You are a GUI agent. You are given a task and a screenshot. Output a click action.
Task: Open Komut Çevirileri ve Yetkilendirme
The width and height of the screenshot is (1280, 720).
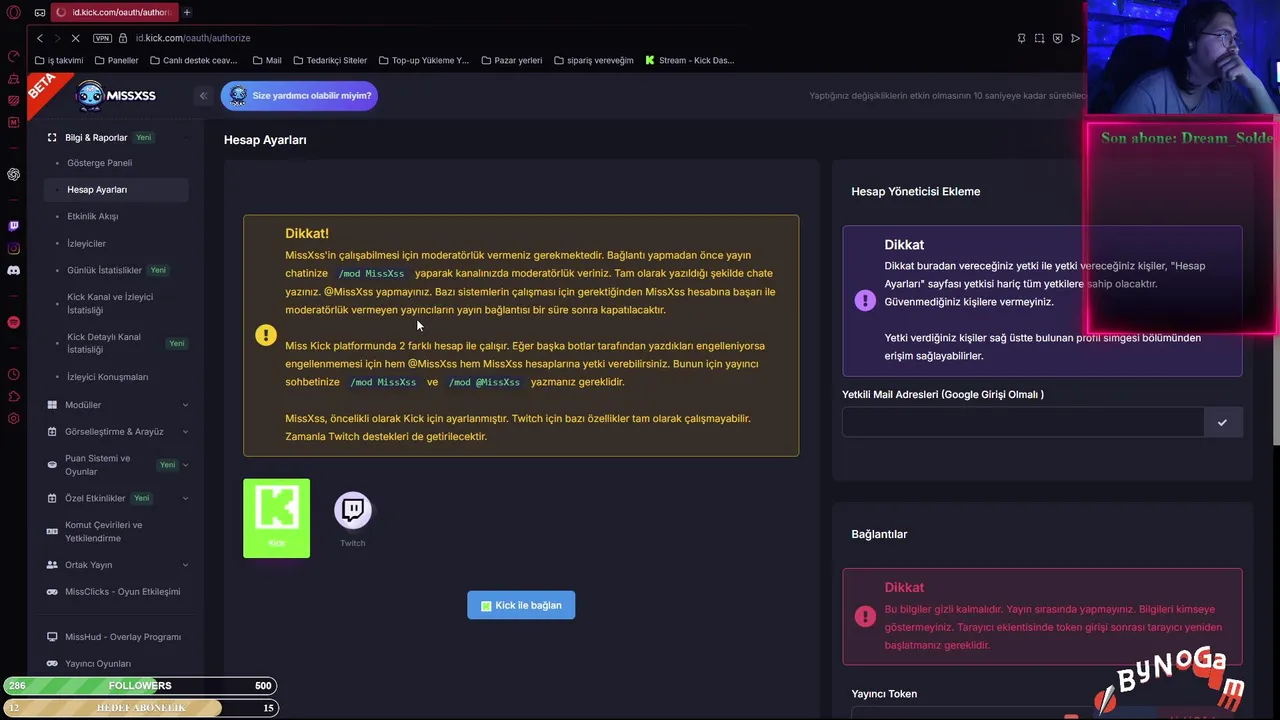coord(104,531)
